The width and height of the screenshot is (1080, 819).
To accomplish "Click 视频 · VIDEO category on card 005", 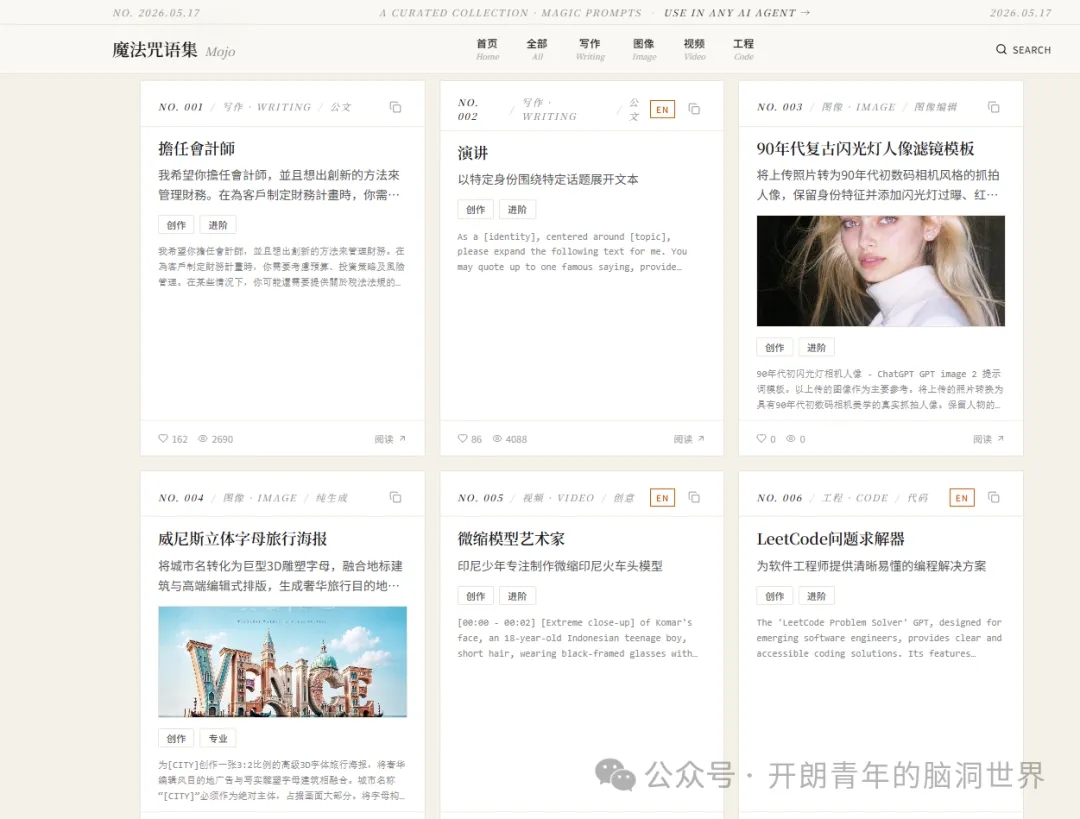I will 558,497.
